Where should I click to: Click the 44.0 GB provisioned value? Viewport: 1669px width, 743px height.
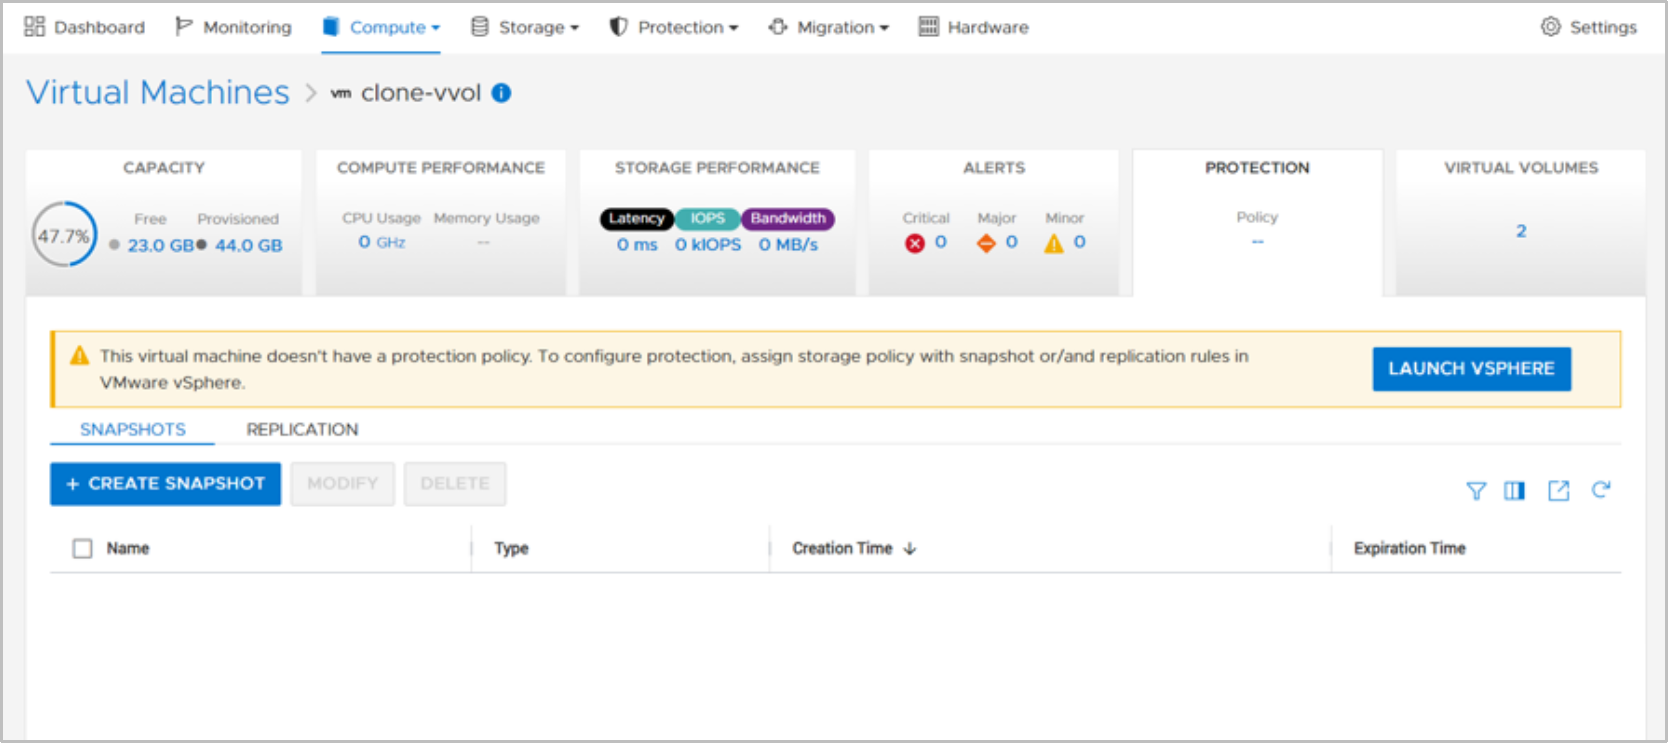pos(248,246)
